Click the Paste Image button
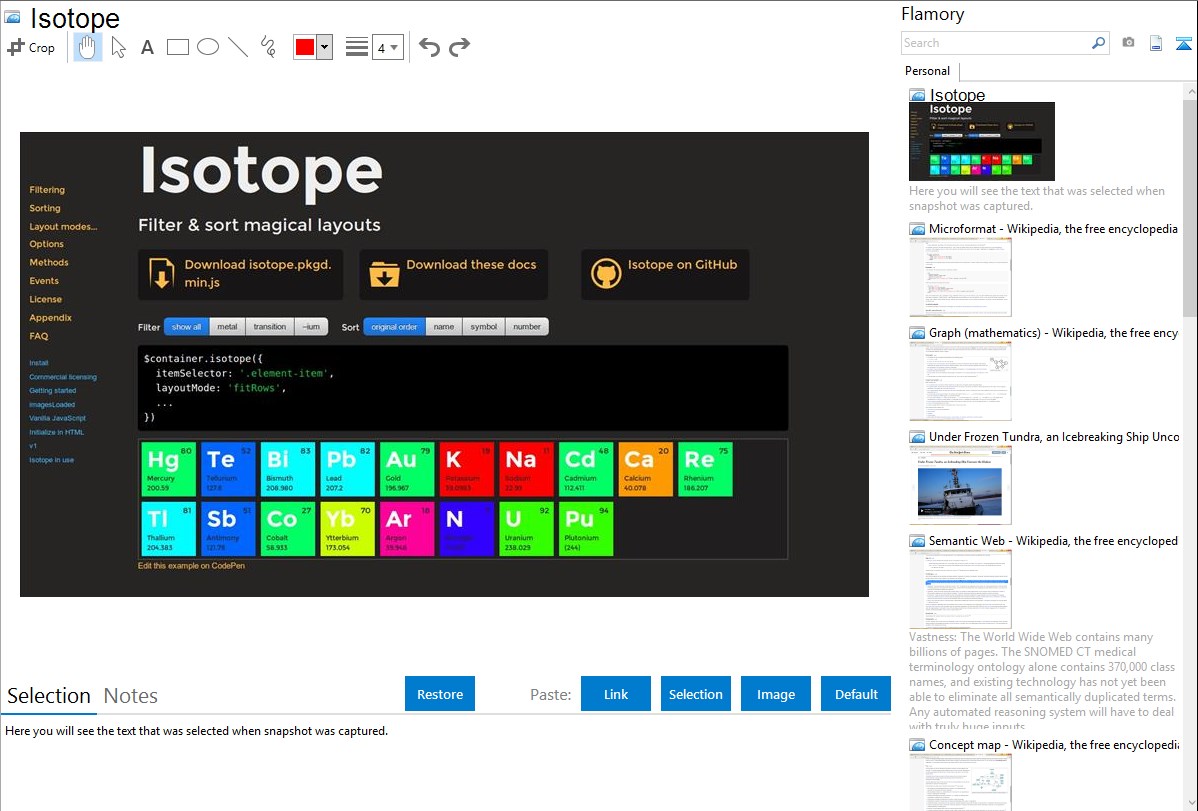Image resolution: width=1198 pixels, height=811 pixels. [x=776, y=694]
